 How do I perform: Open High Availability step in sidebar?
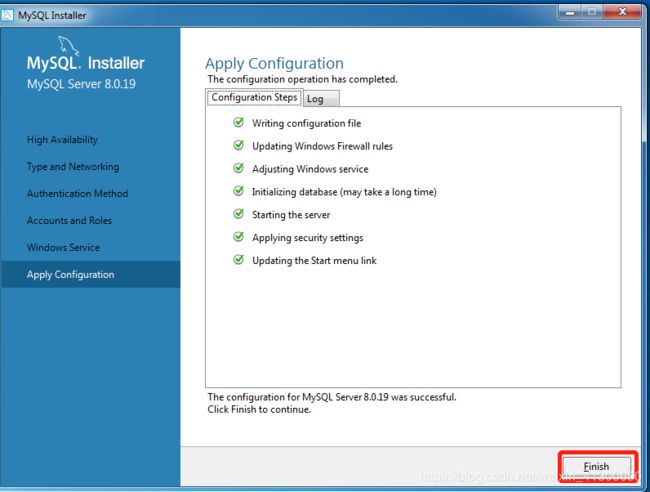[62, 140]
